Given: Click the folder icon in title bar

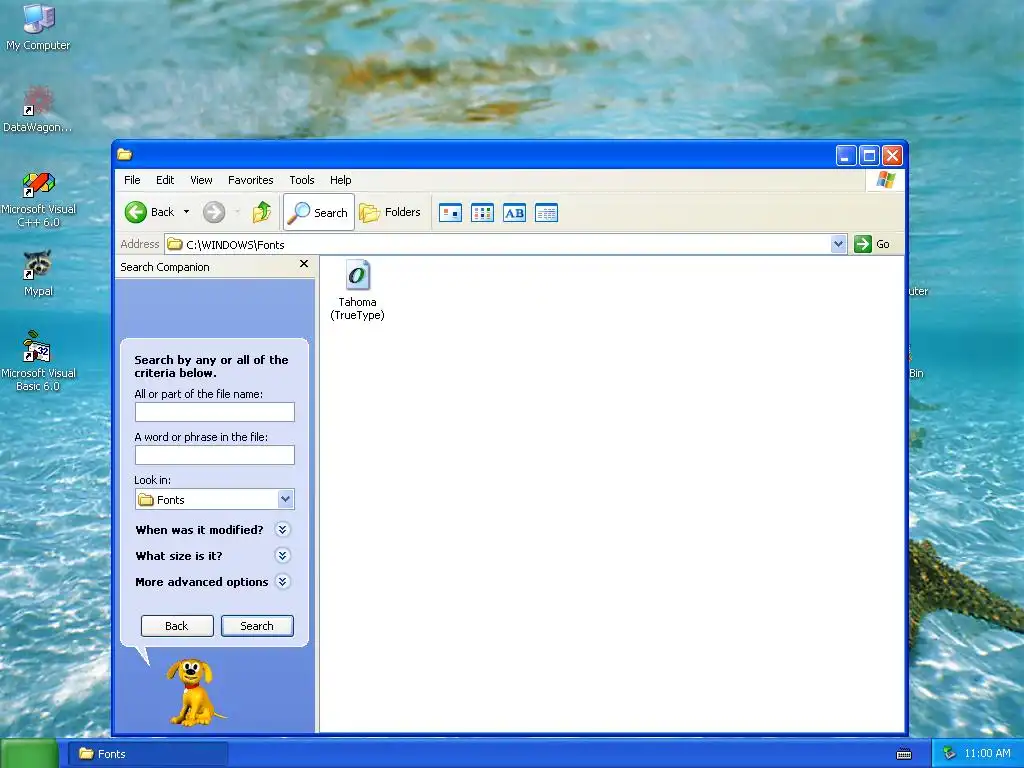Looking at the screenshot, I should pyautogui.click(x=125, y=155).
